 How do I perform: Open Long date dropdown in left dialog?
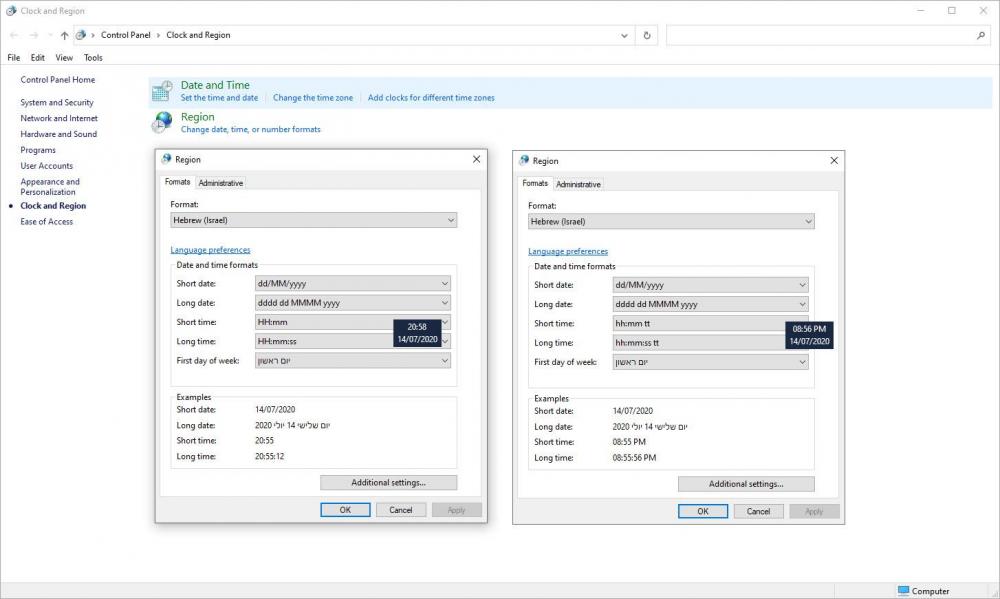tap(353, 302)
